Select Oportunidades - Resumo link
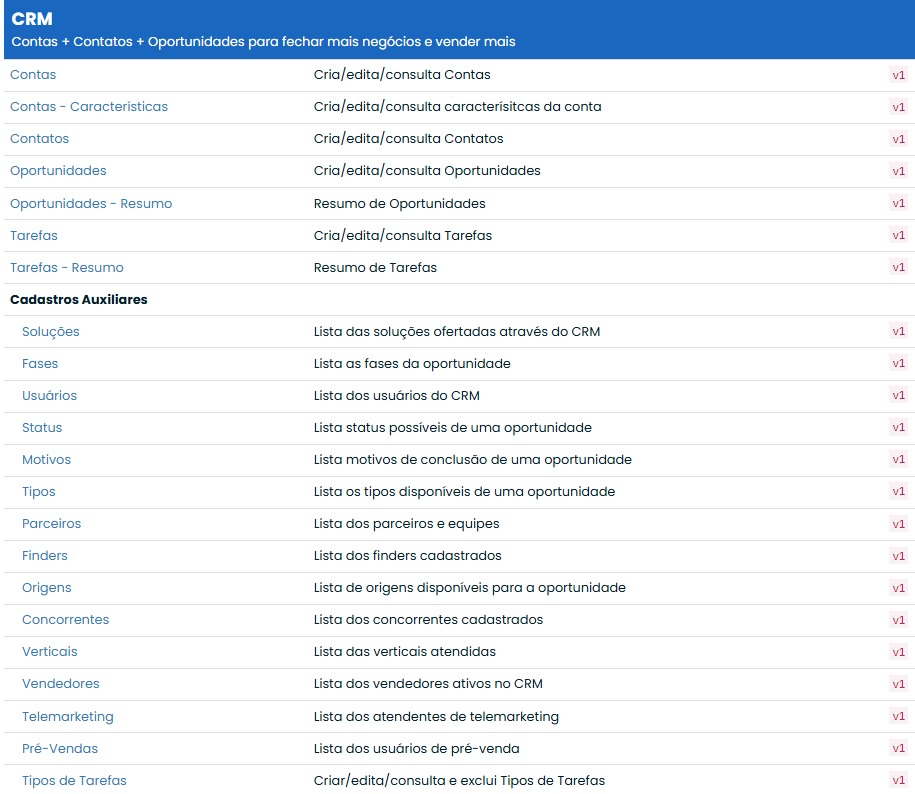 pyautogui.click(x=91, y=203)
